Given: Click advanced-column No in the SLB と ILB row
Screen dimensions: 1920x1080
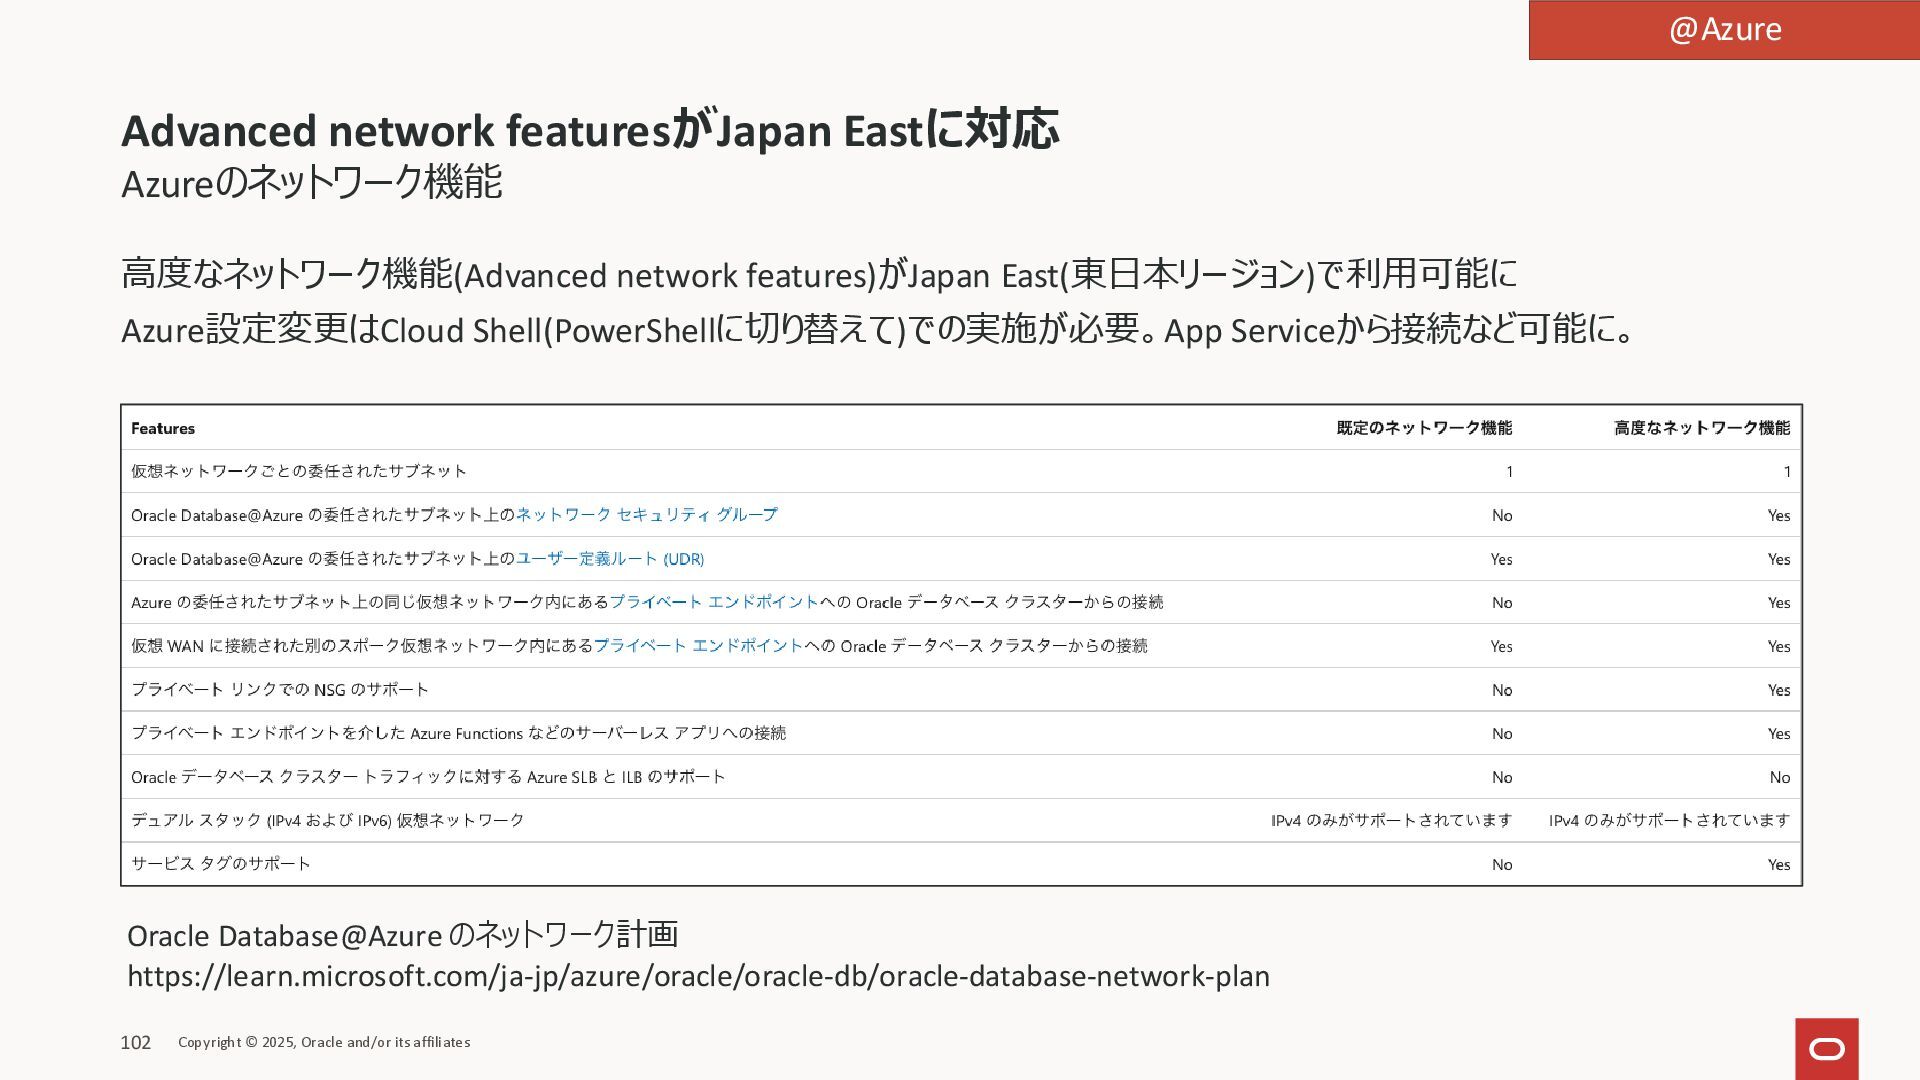Looking at the screenshot, I should 1780,777.
